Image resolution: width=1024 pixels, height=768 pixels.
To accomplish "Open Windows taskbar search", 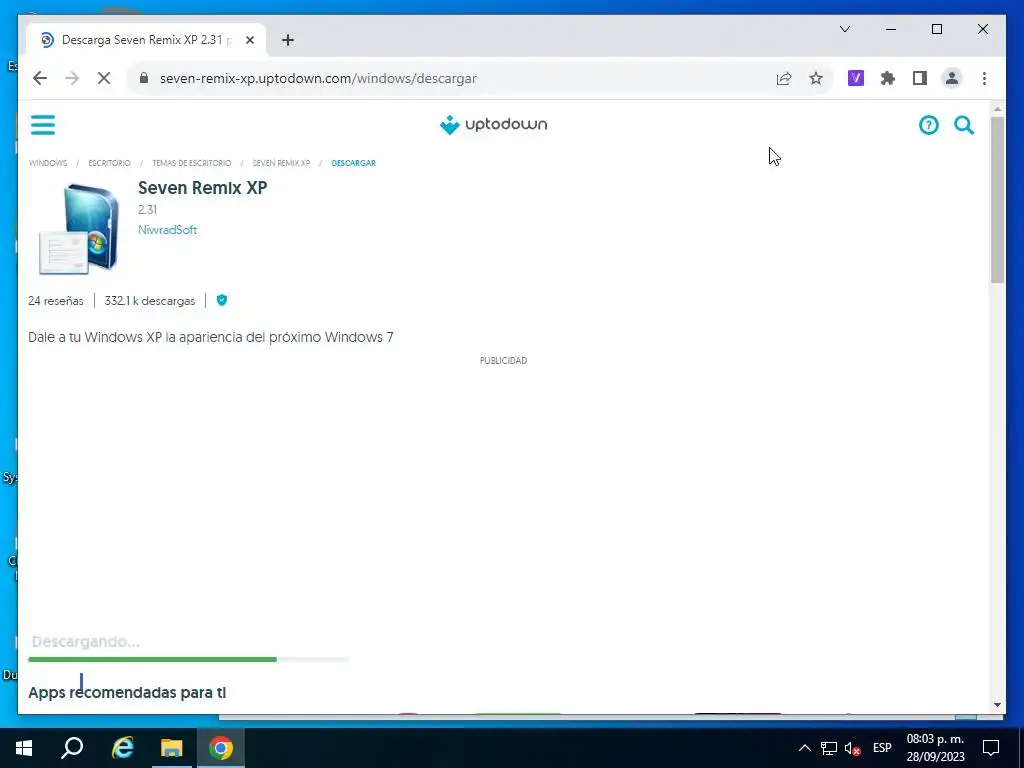I will click(x=72, y=748).
